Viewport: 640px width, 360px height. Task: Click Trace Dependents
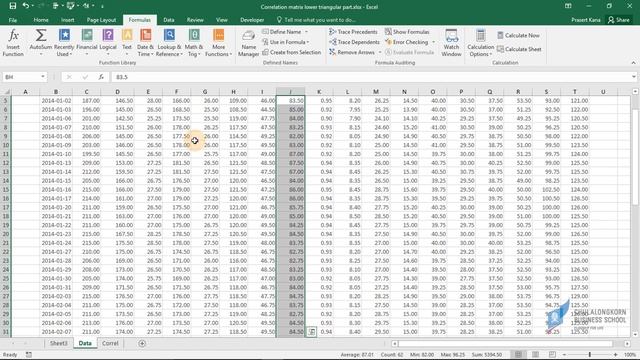[x=354, y=42]
